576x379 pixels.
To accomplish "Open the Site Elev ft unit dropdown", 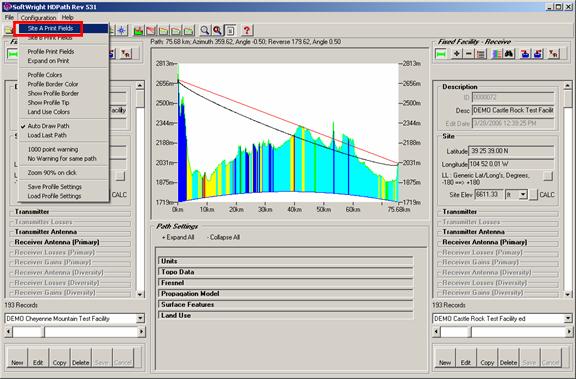I will (523, 195).
